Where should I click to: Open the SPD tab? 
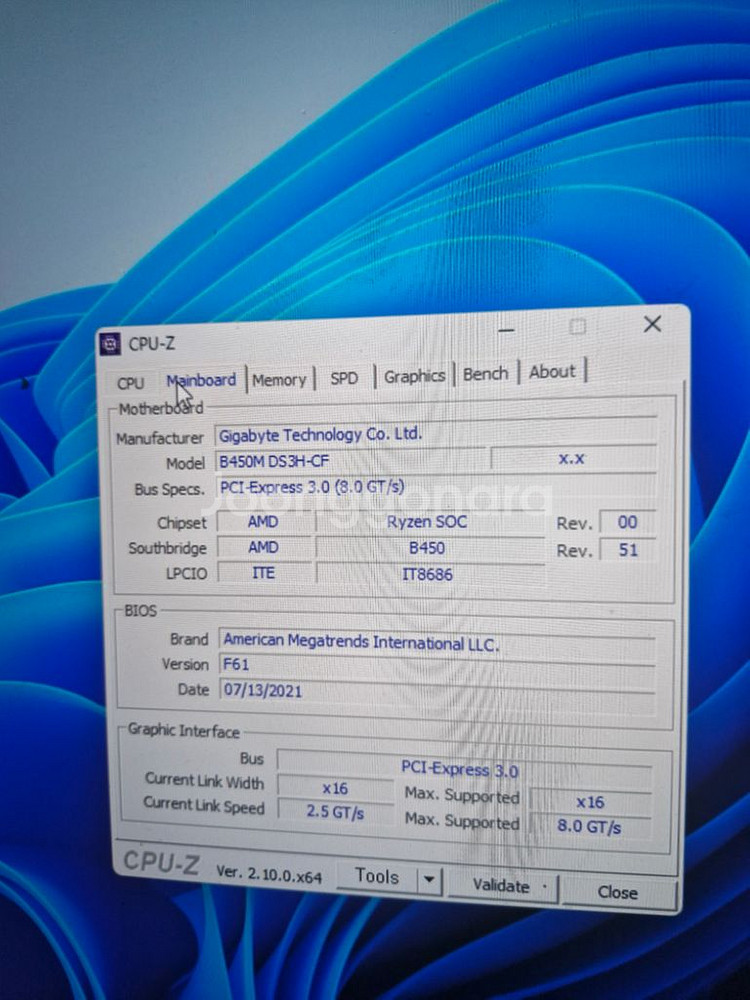click(344, 378)
